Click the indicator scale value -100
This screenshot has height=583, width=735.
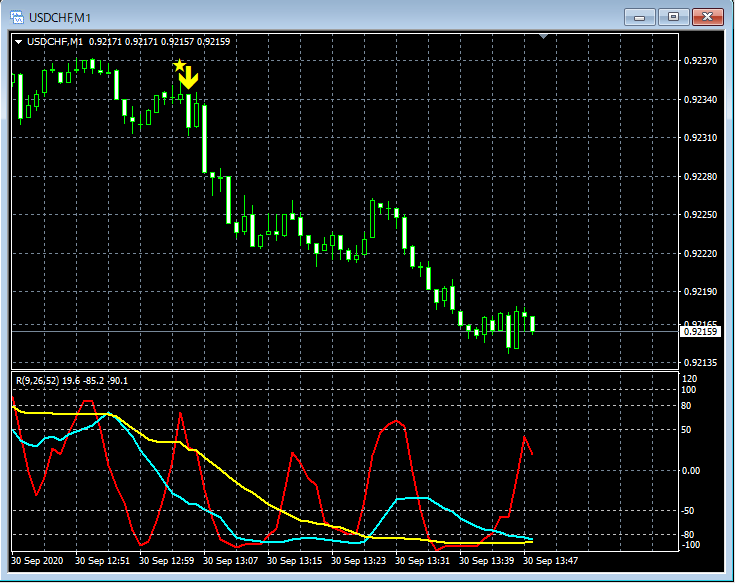(x=690, y=545)
